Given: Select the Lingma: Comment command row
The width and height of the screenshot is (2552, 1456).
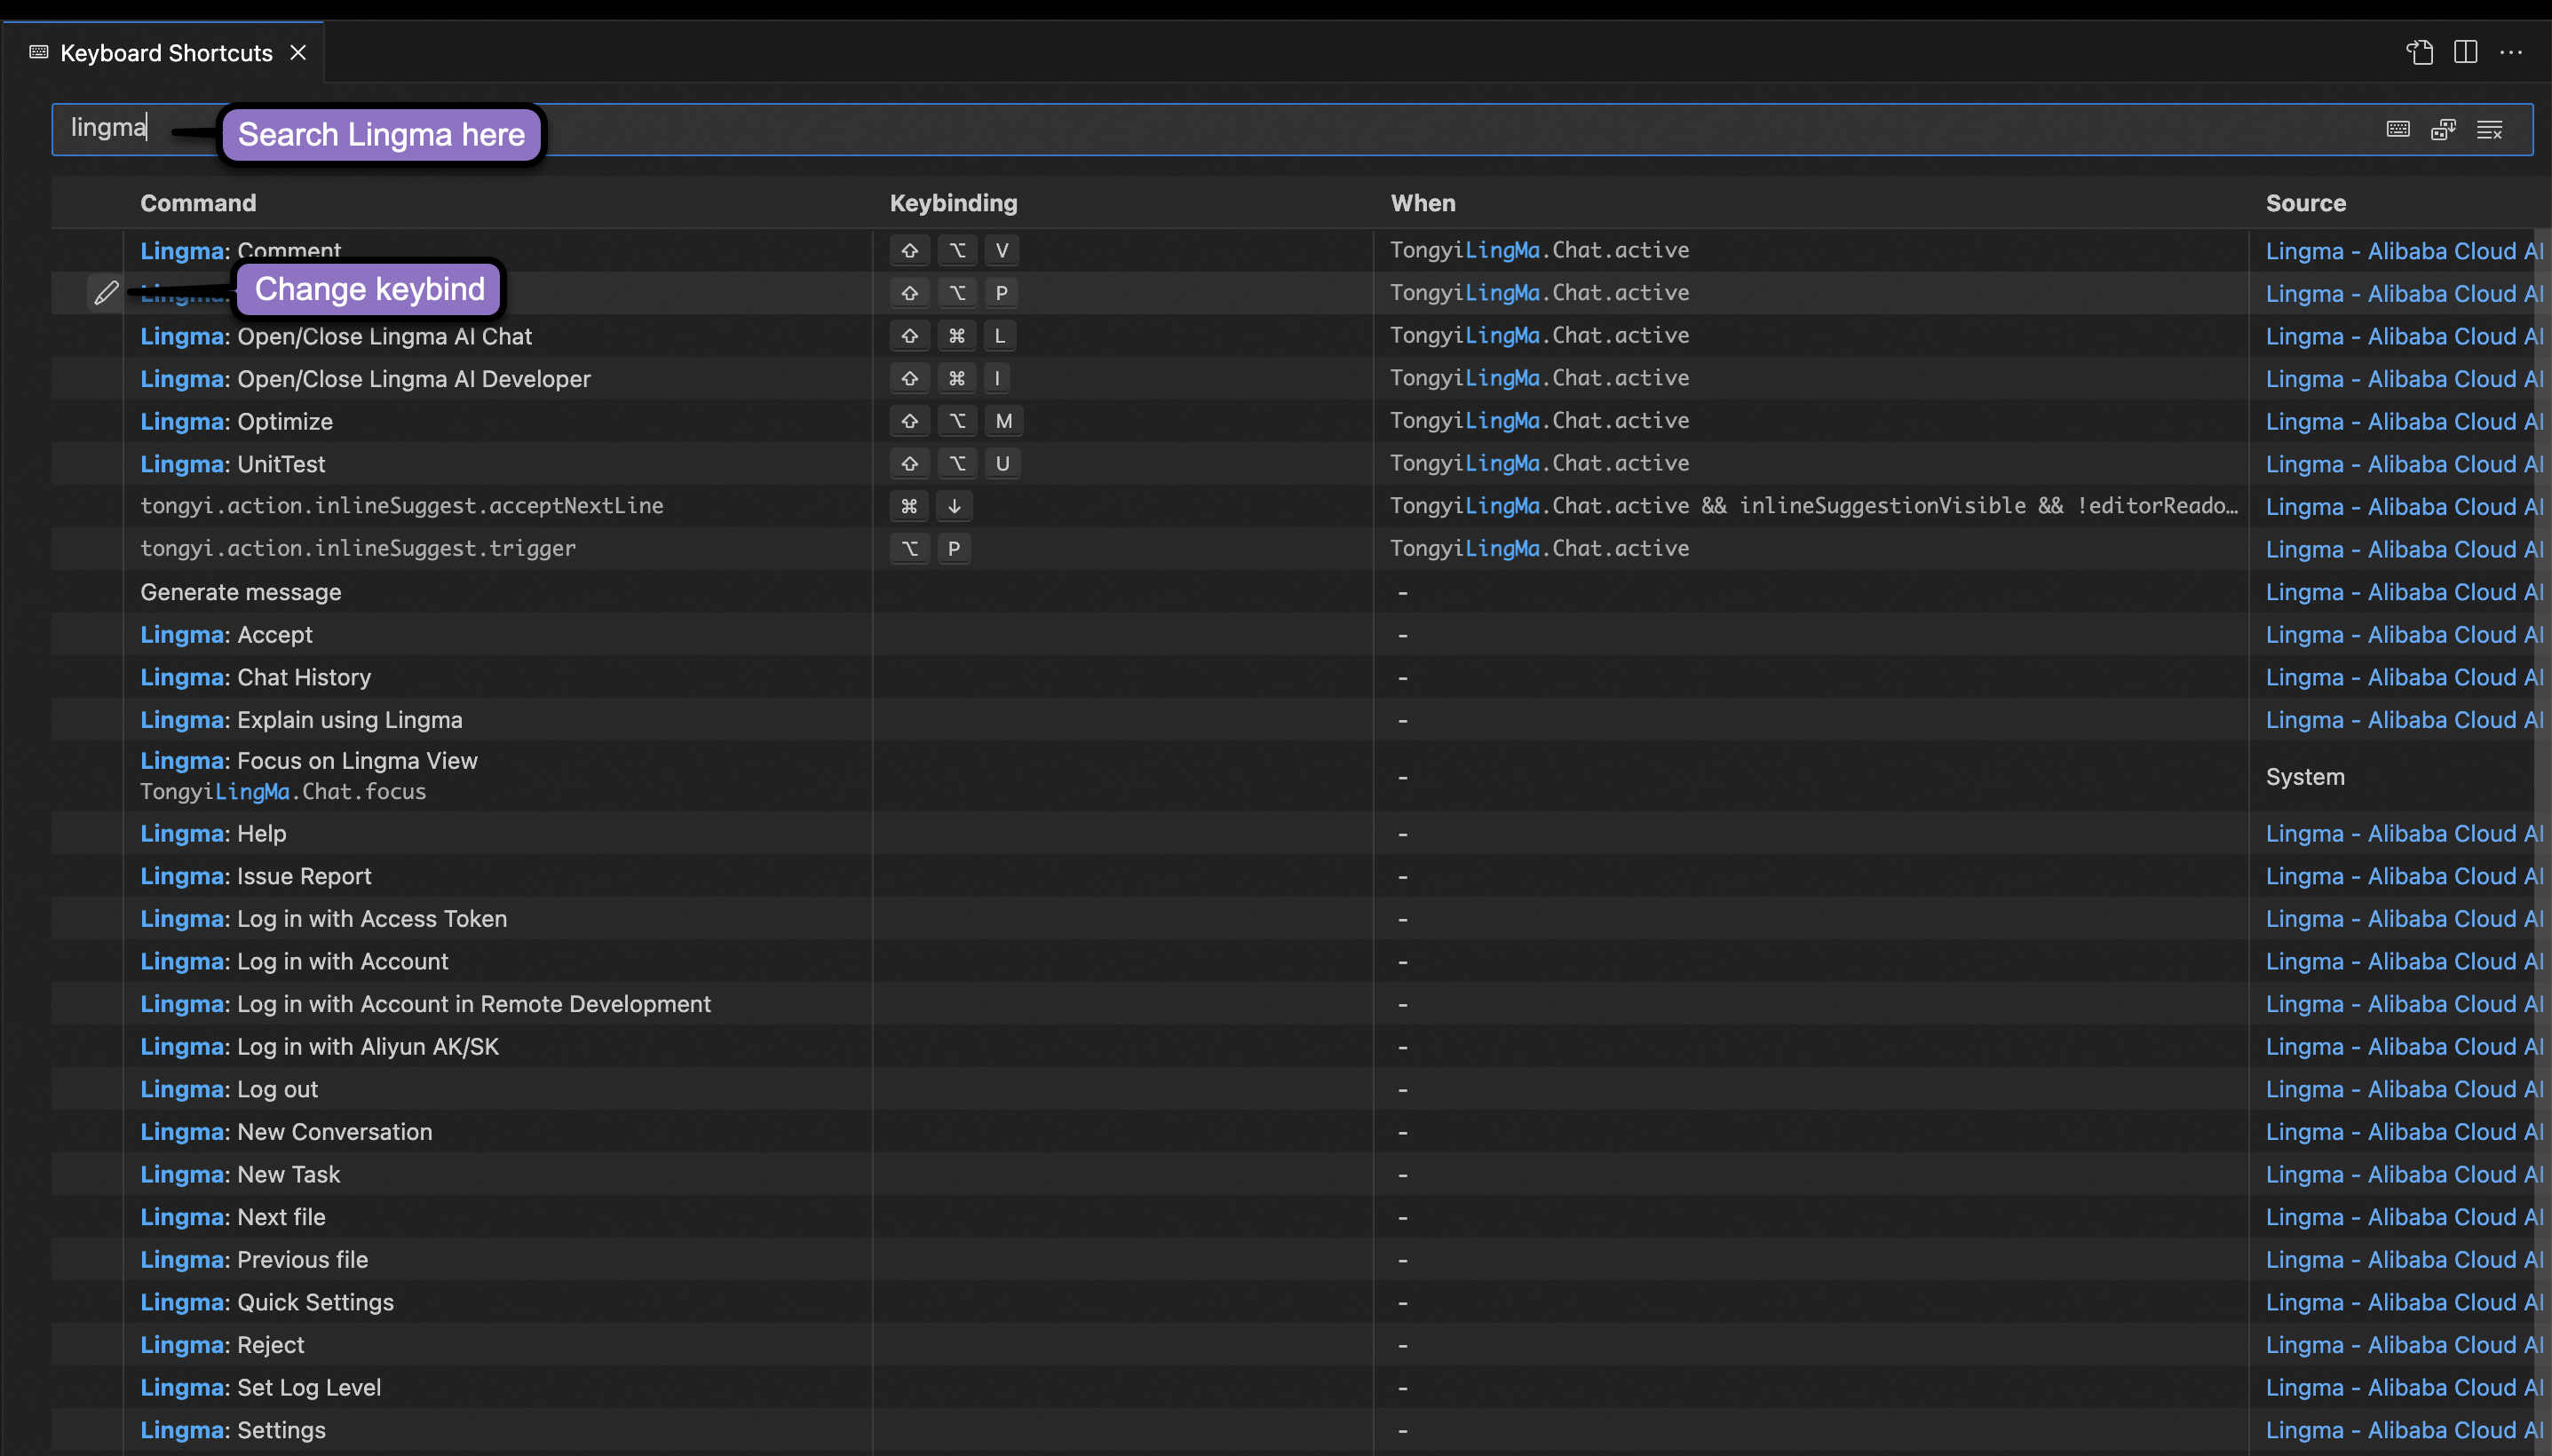Looking at the screenshot, I should [1292, 250].
